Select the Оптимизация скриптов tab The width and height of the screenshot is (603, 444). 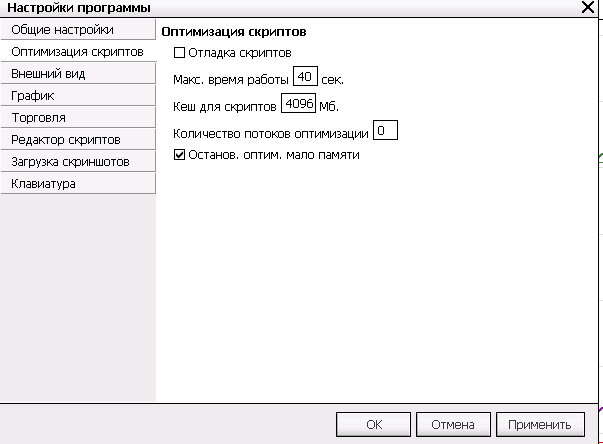click(77, 51)
